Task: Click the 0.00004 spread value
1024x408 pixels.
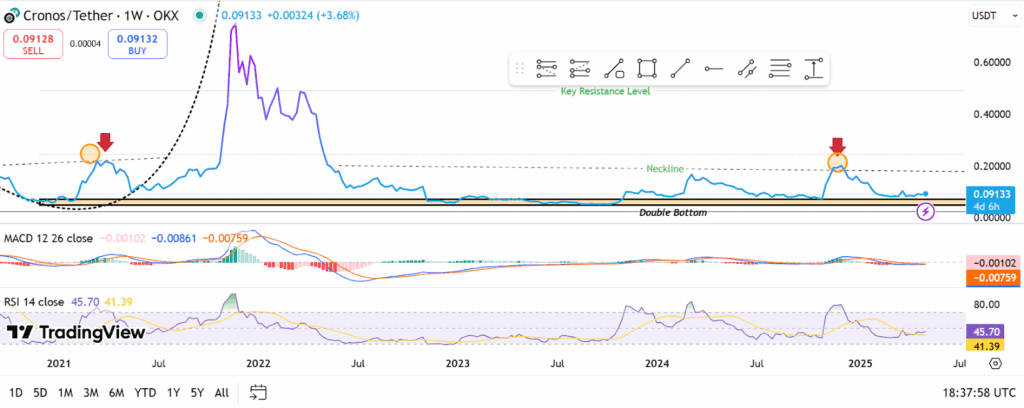Action: [86, 44]
